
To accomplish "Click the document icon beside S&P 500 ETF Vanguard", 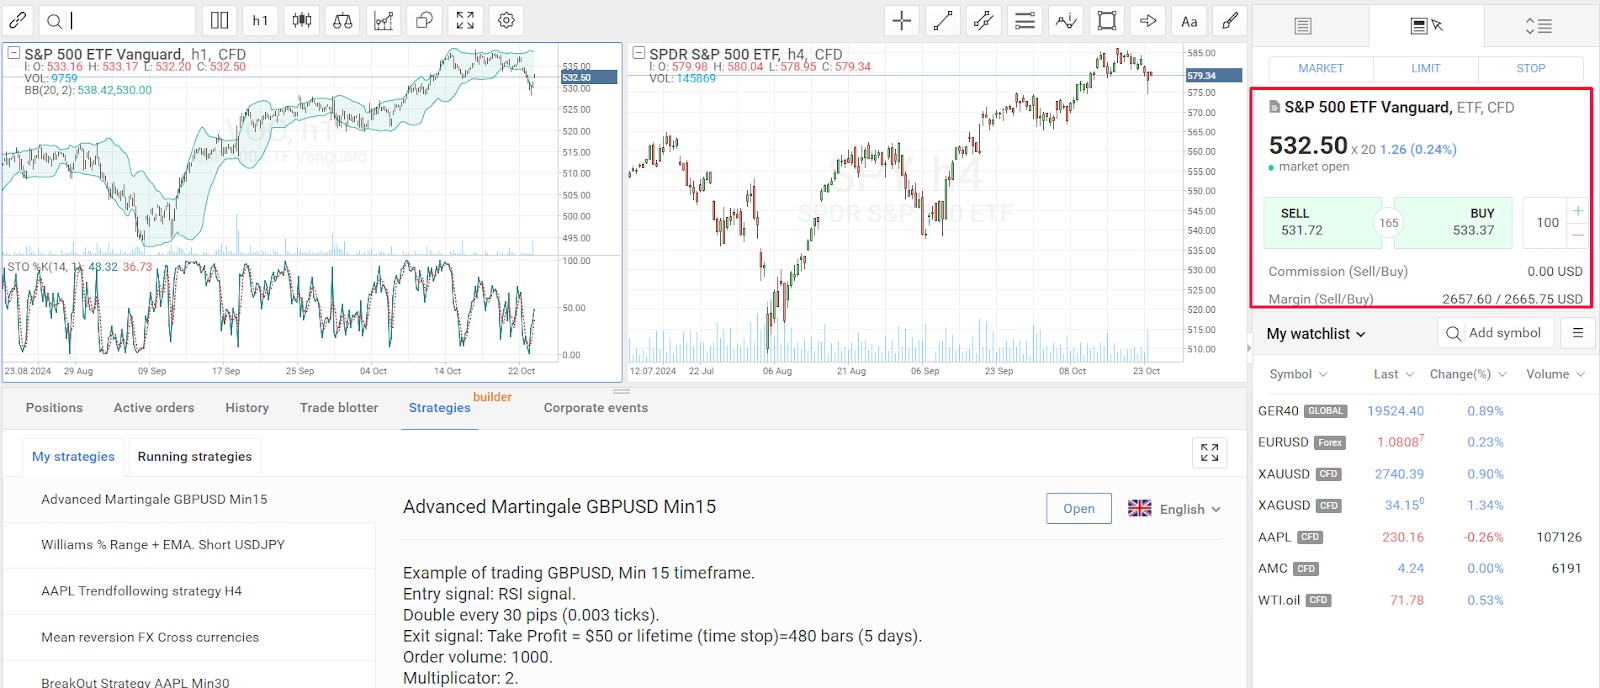I will point(1274,107).
